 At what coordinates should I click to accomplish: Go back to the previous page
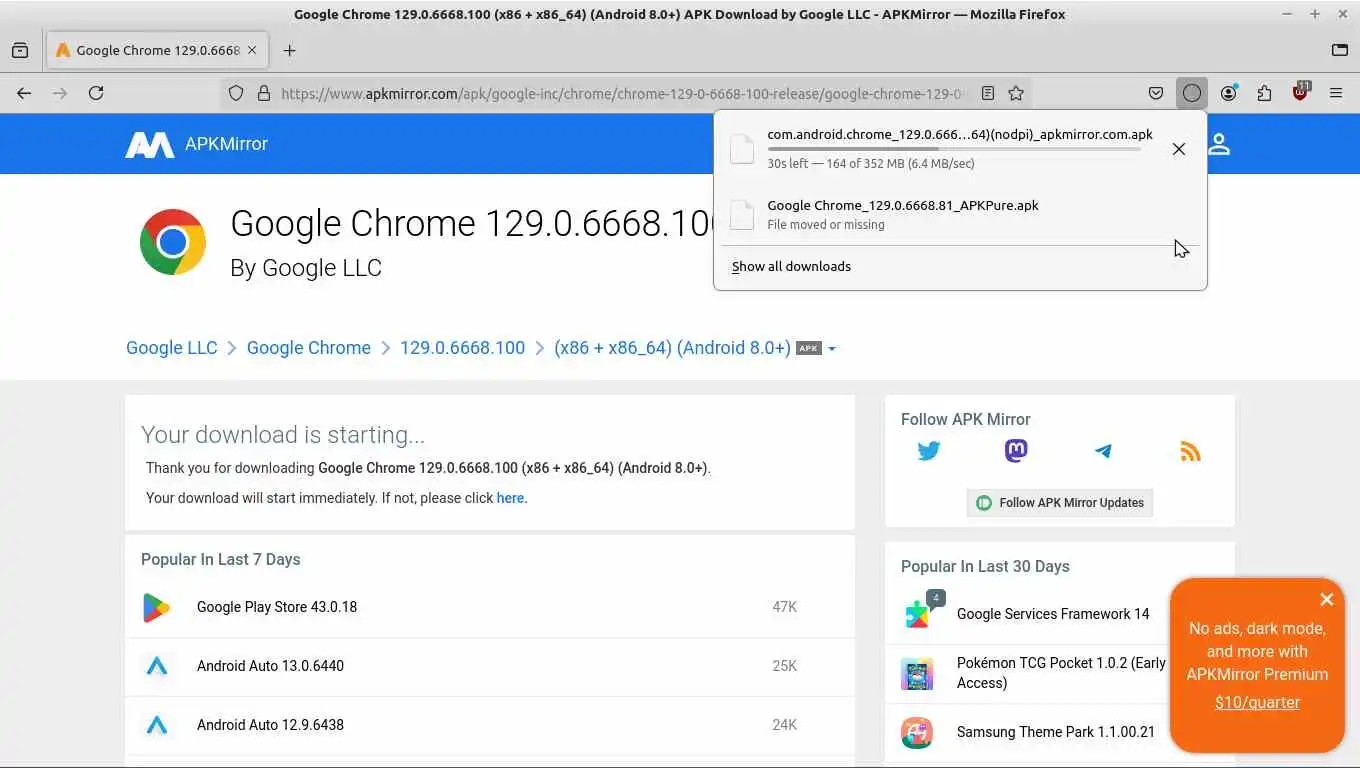coord(24,93)
